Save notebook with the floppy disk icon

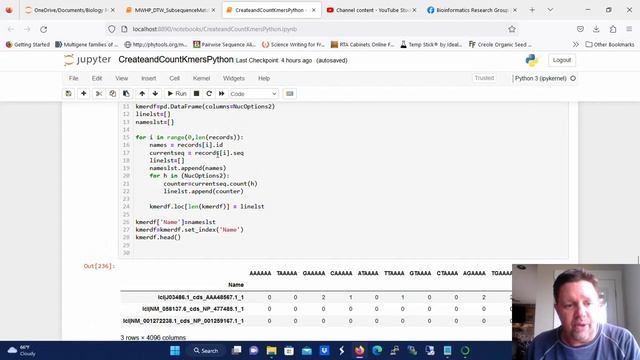pos(69,93)
